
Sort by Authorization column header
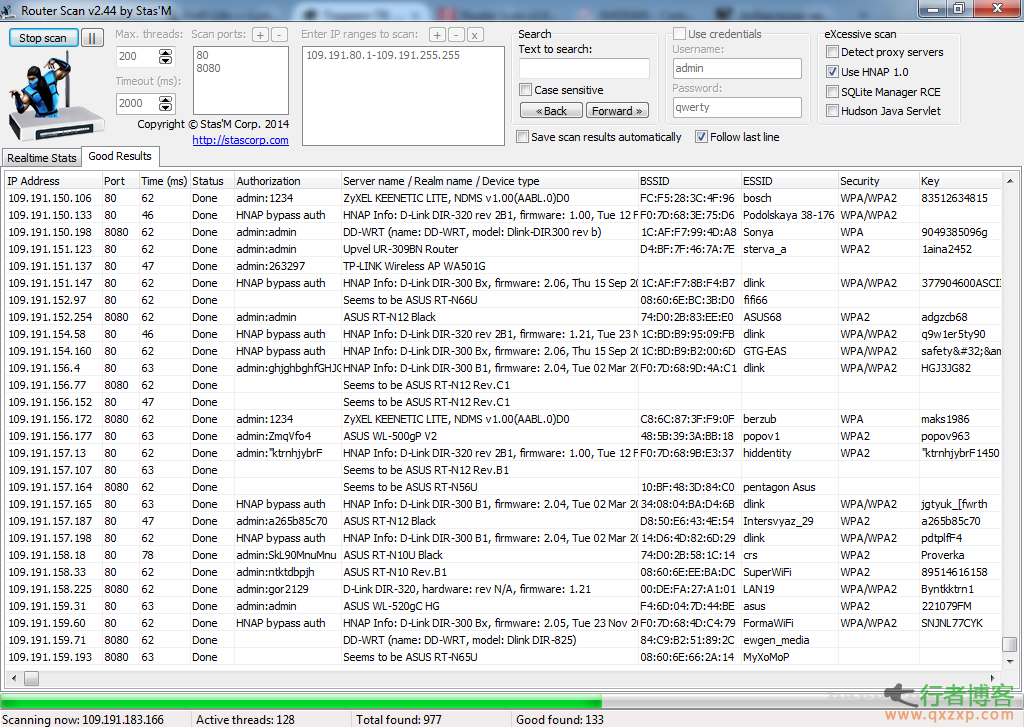[288, 181]
